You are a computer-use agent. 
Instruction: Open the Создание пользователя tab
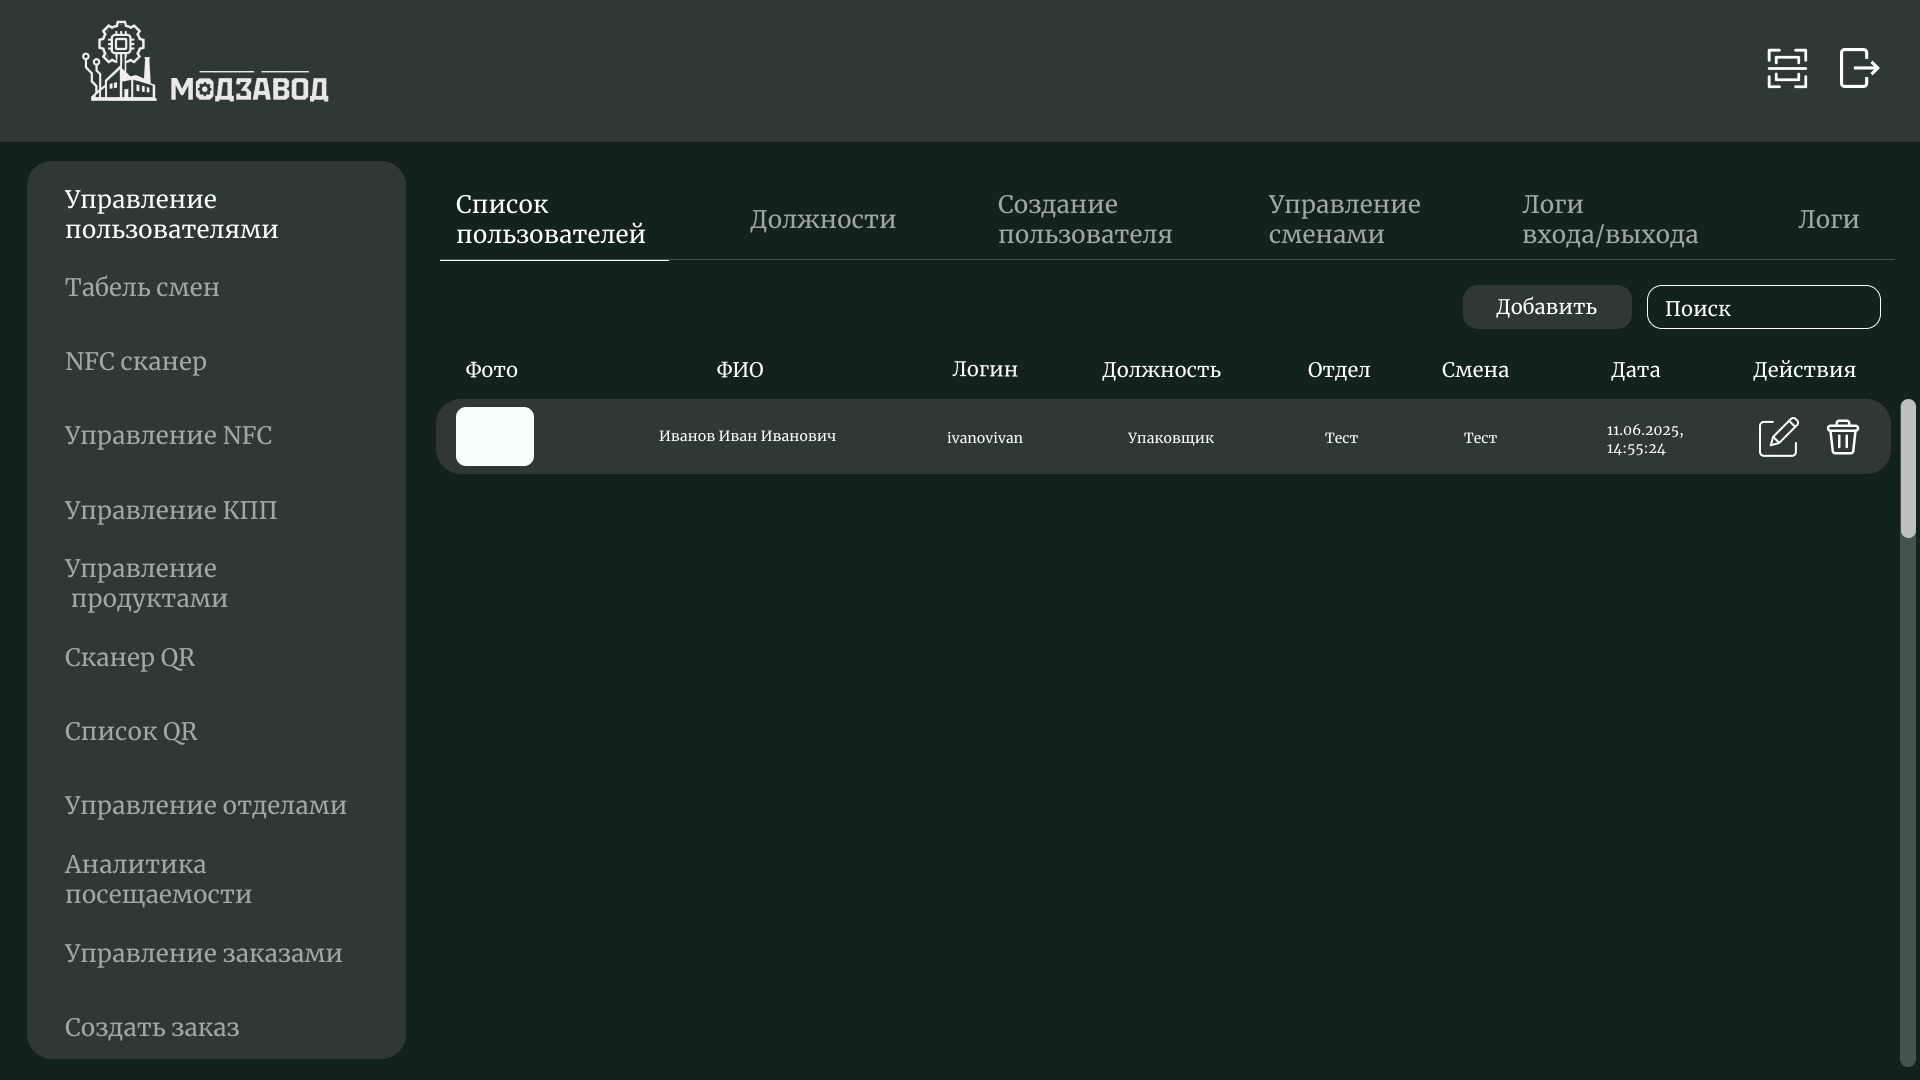pyautogui.click(x=1085, y=219)
